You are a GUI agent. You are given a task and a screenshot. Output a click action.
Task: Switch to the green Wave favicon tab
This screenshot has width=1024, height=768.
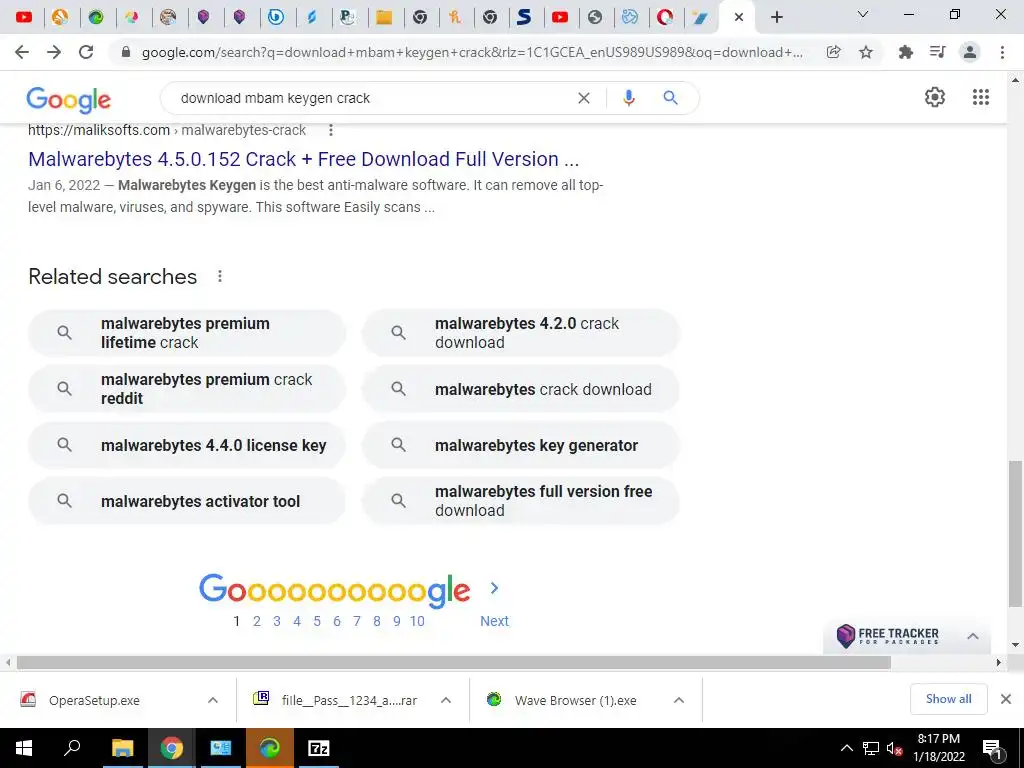click(x=97, y=18)
